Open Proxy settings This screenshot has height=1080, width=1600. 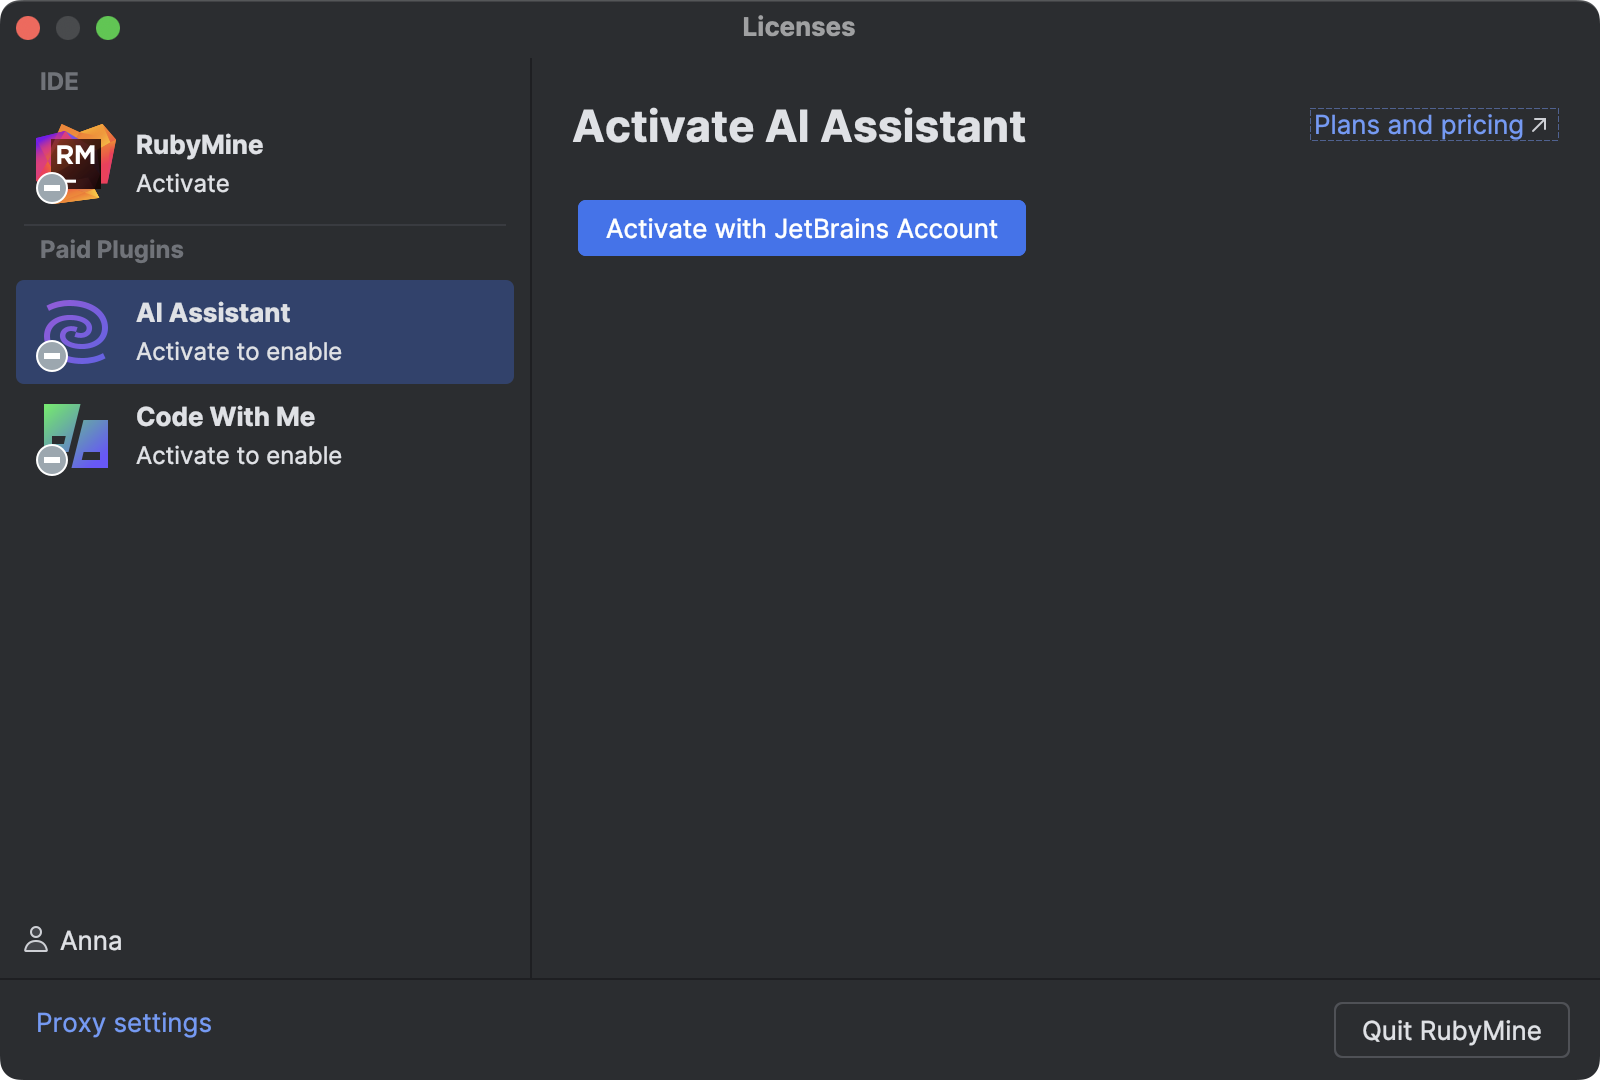click(x=124, y=1023)
